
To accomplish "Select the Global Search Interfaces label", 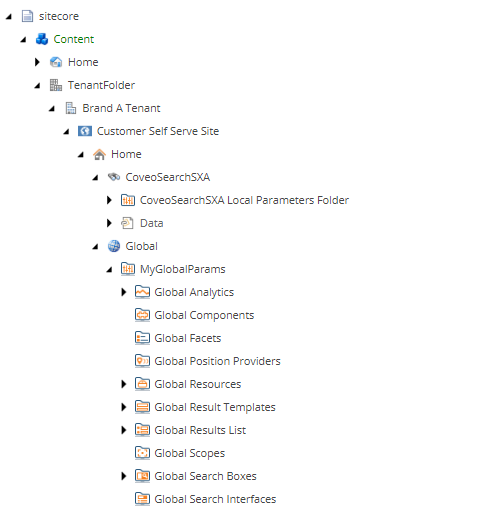I will 215,499.
